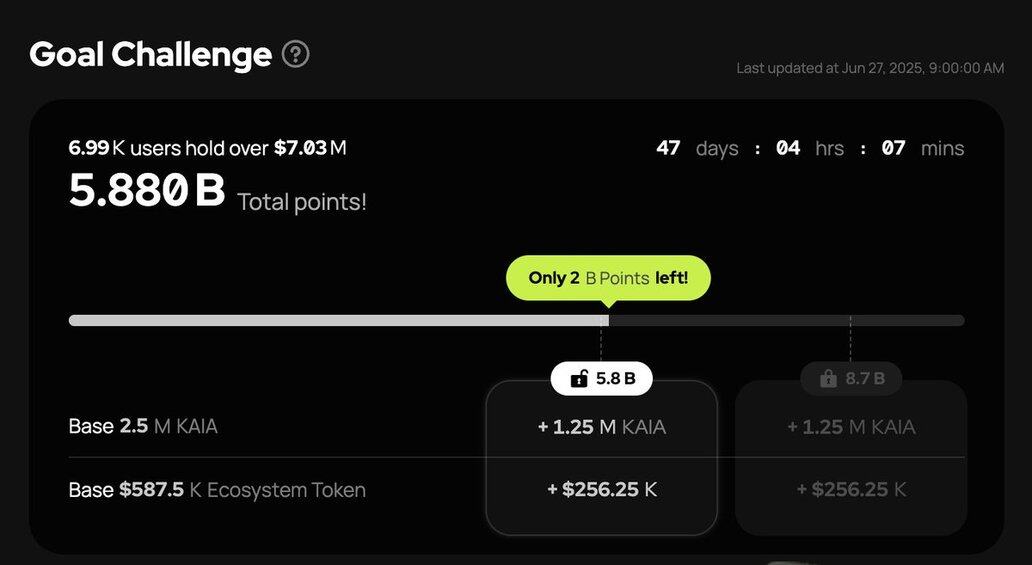
Task: Click the Goal Challenge heading
Action: 150,54
